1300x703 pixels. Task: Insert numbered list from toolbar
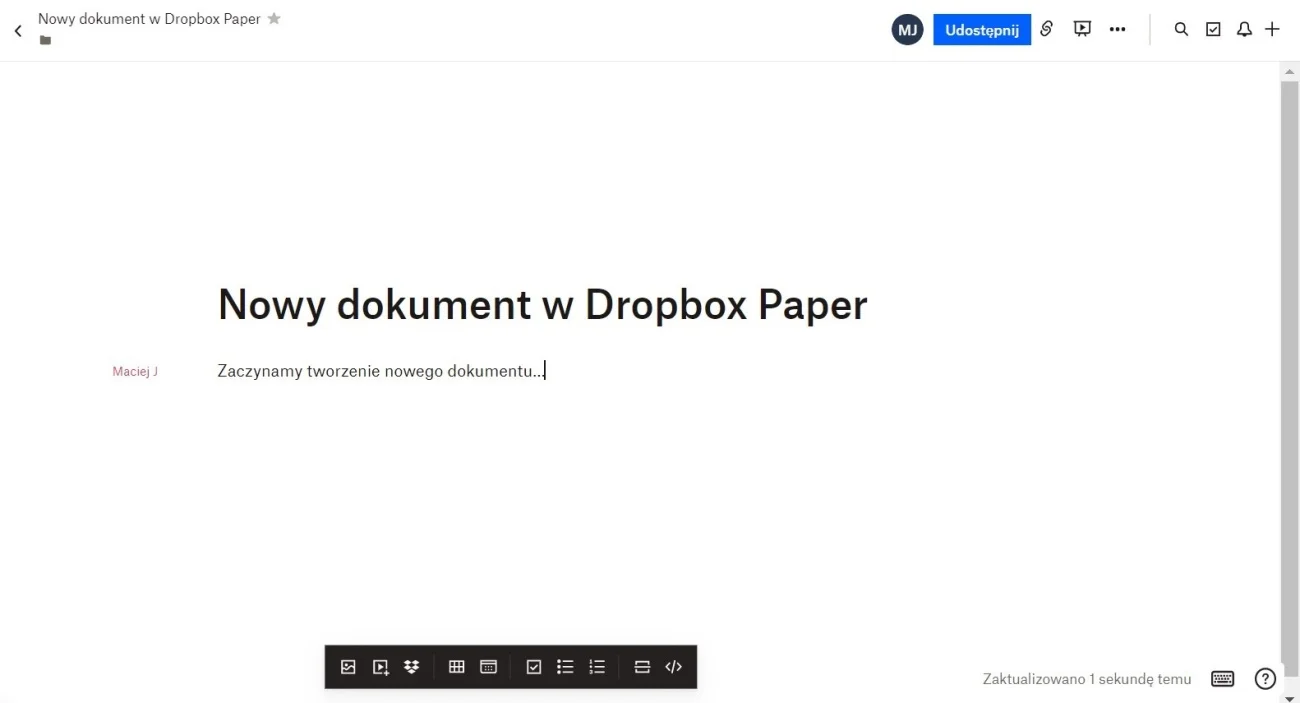point(597,667)
